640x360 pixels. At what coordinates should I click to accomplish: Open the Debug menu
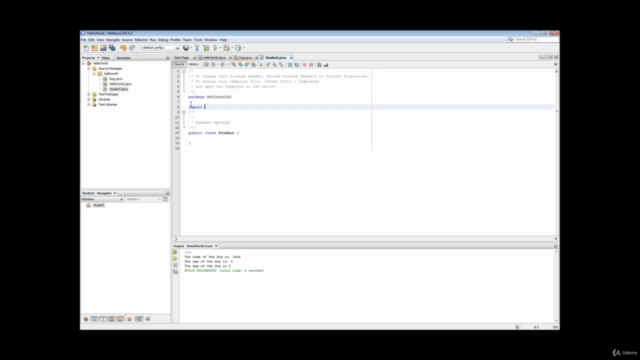coord(163,40)
